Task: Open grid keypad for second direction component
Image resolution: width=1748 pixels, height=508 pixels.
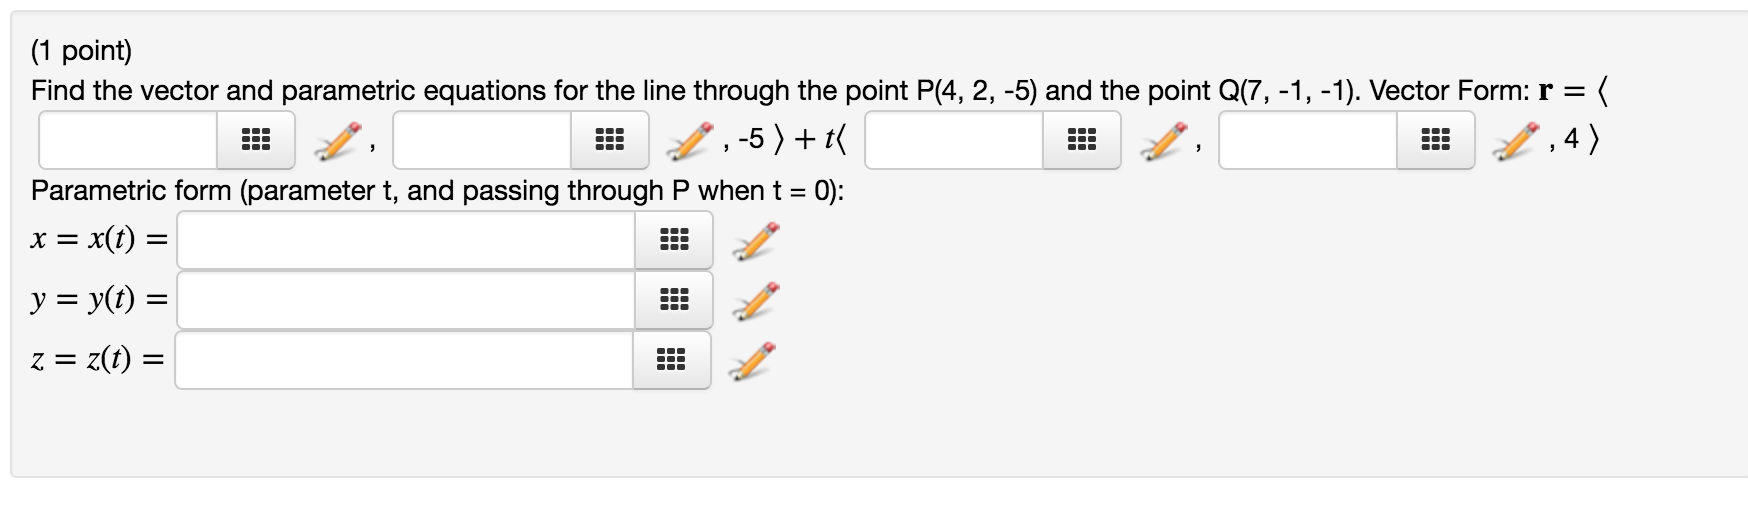Action: click(x=1436, y=140)
